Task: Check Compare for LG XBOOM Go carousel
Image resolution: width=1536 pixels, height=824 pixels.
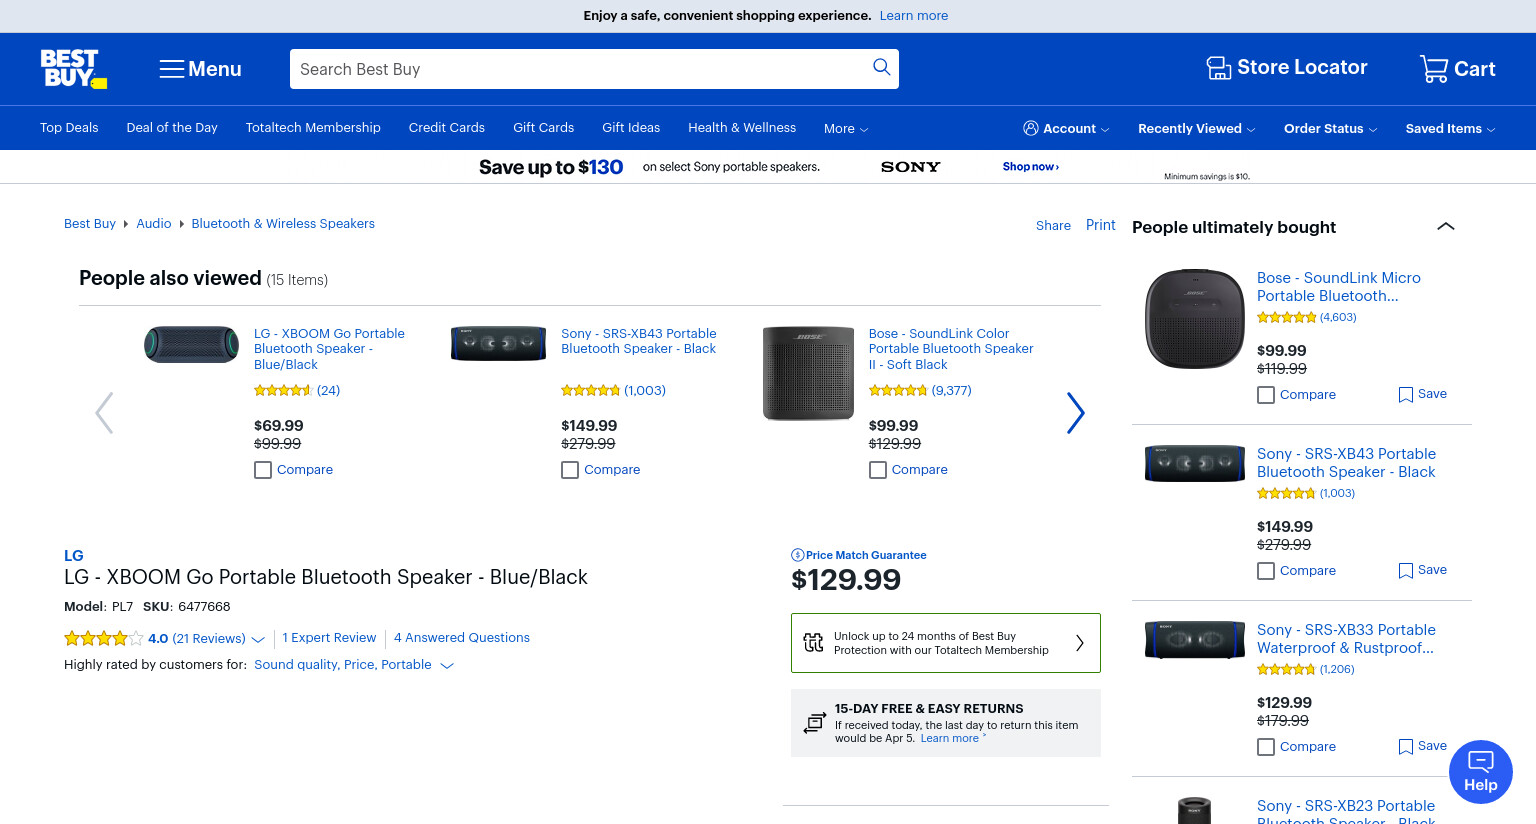Action: pyautogui.click(x=263, y=470)
